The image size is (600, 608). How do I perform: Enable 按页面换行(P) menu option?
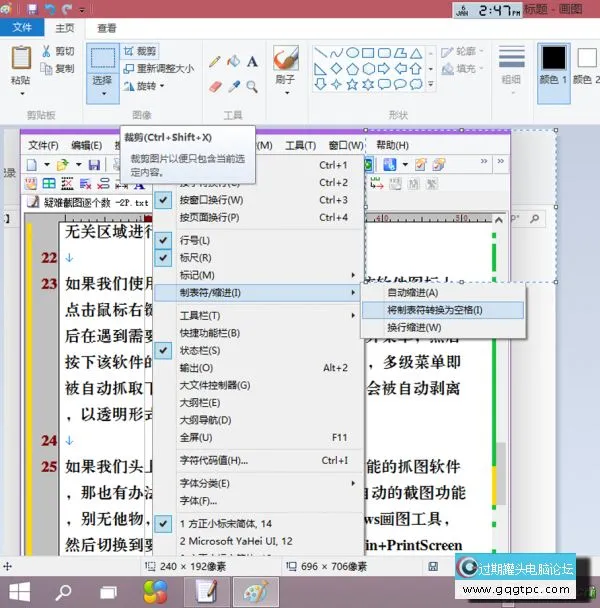point(259,218)
